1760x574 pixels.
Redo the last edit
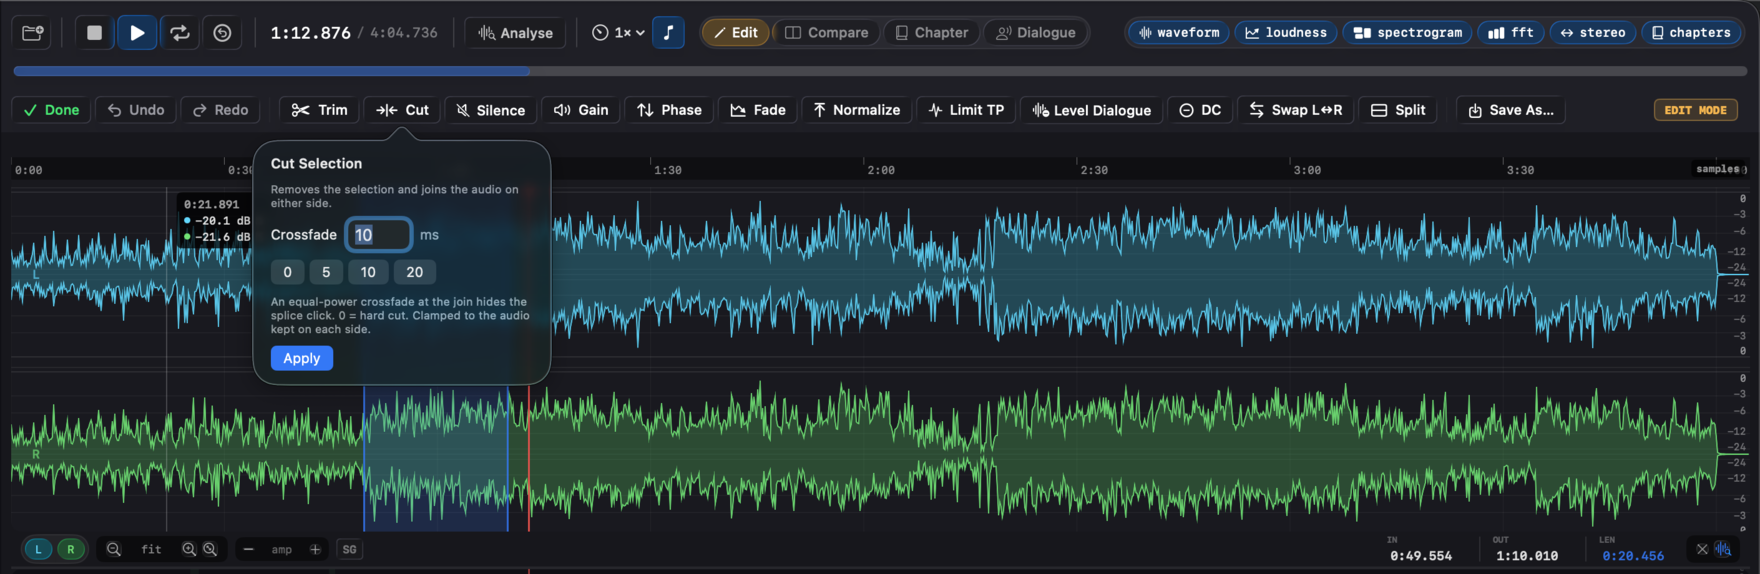[220, 110]
